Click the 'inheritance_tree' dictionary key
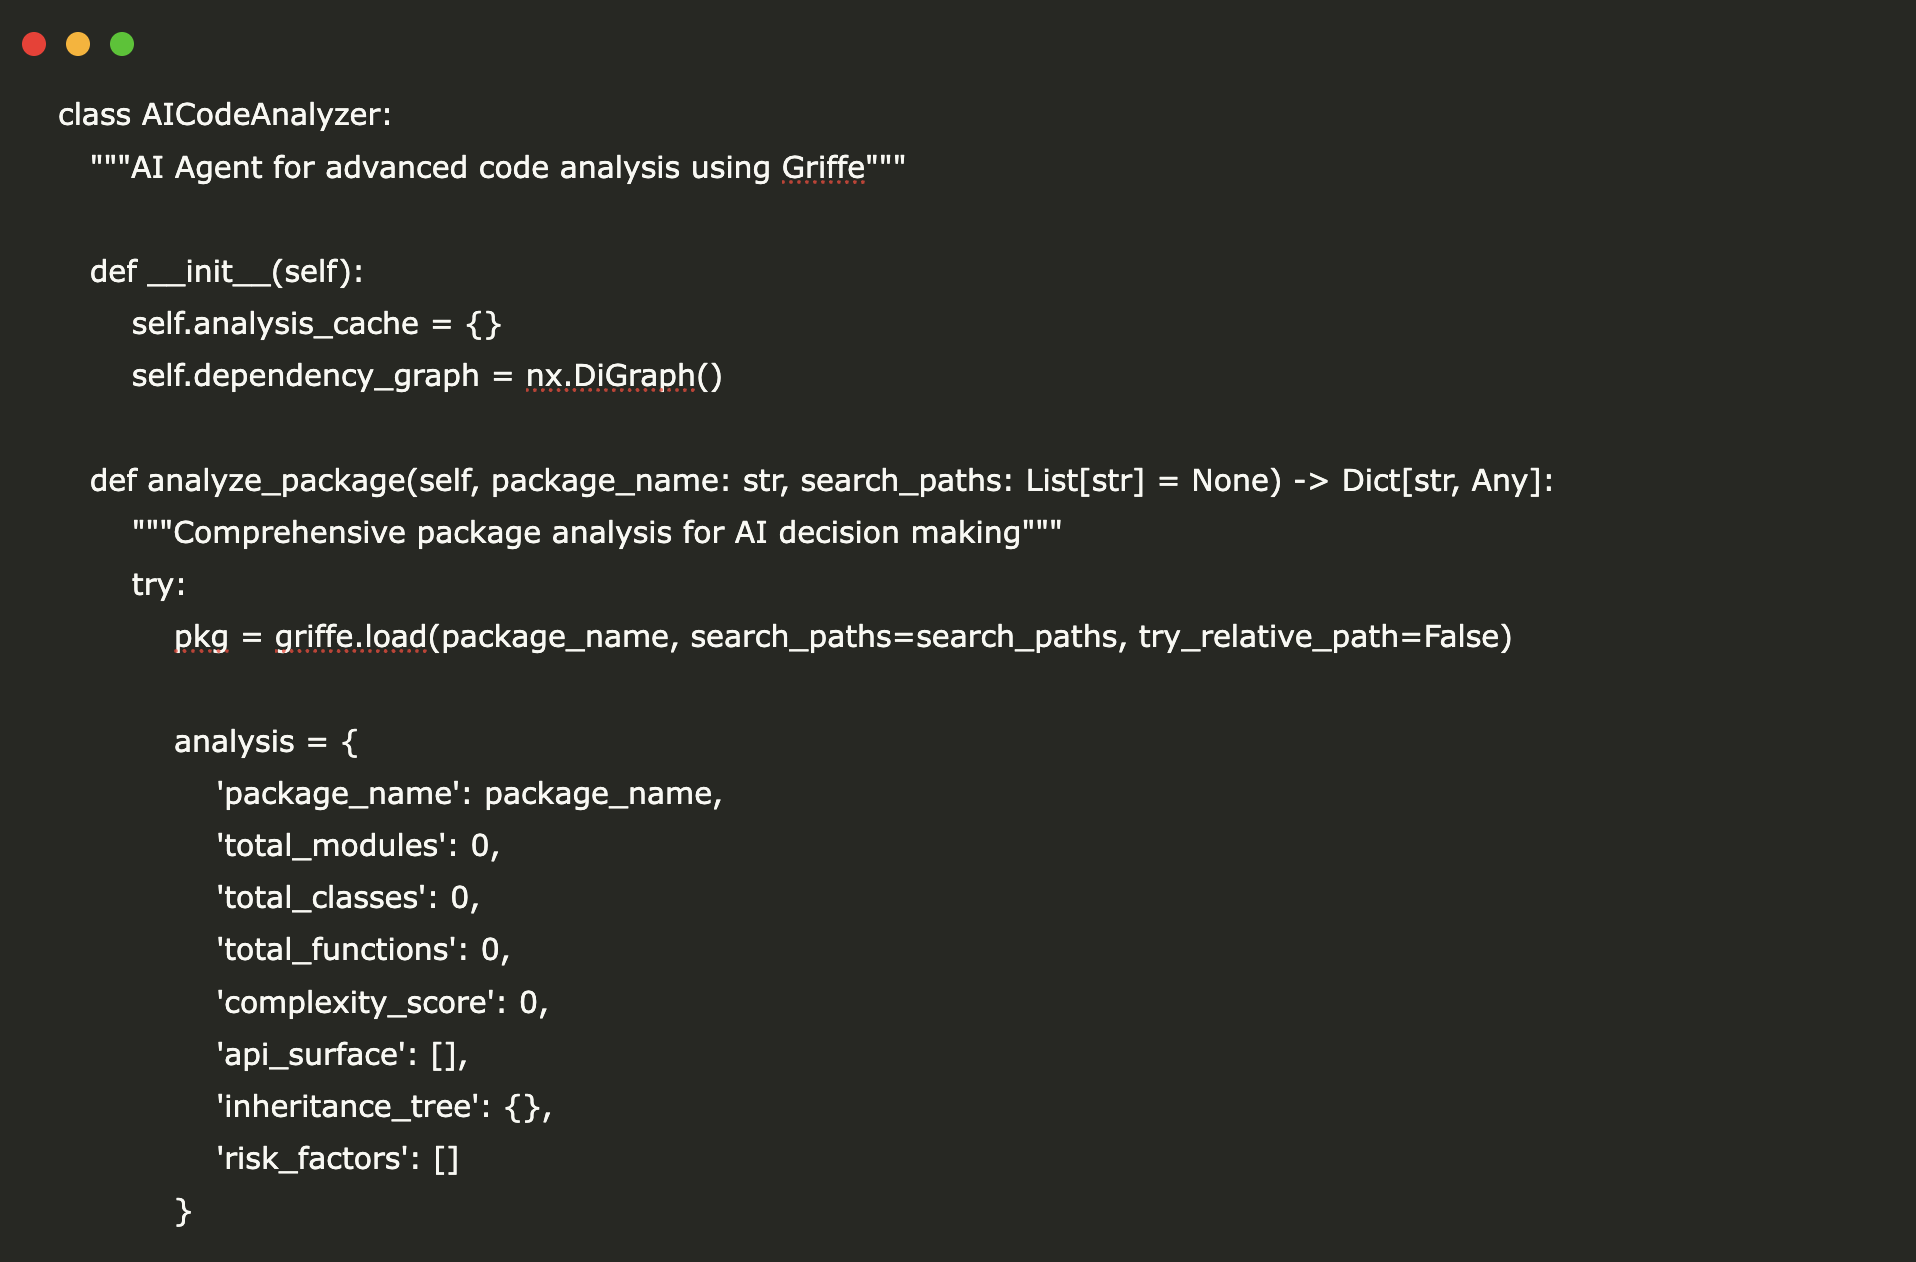The height and width of the screenshot is (1262, 1916). tap(348, 1107)
